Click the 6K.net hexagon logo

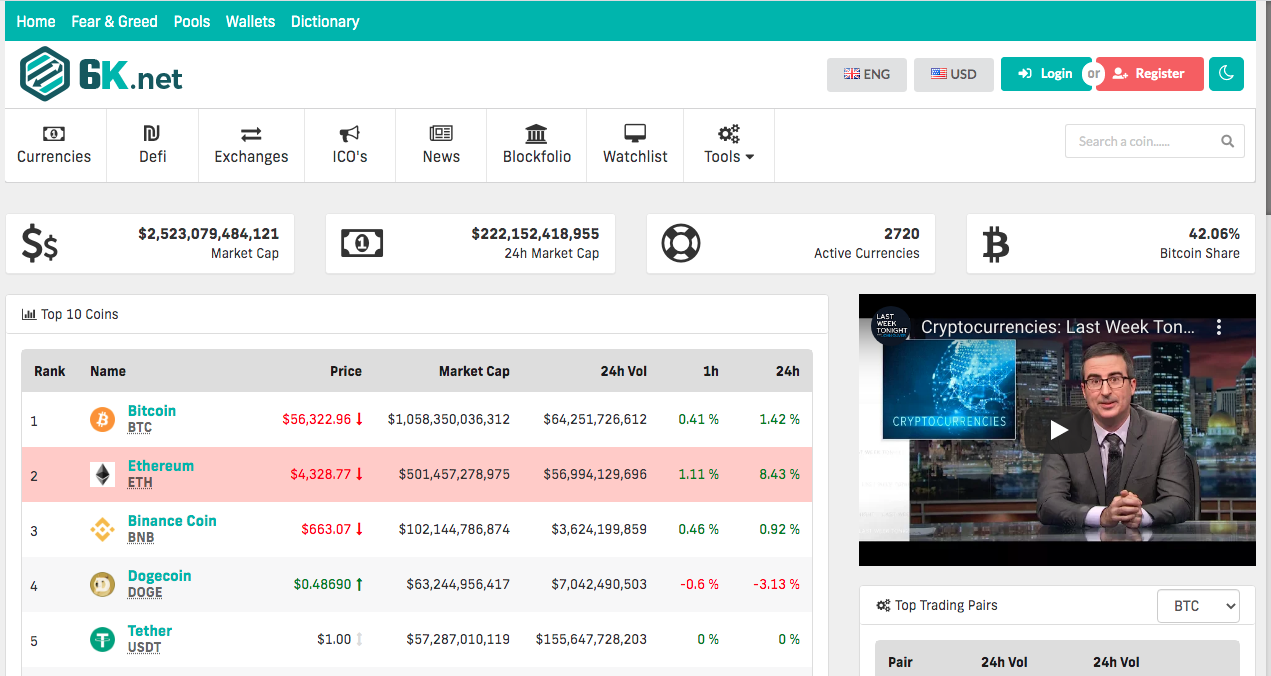tap(45, 75)
